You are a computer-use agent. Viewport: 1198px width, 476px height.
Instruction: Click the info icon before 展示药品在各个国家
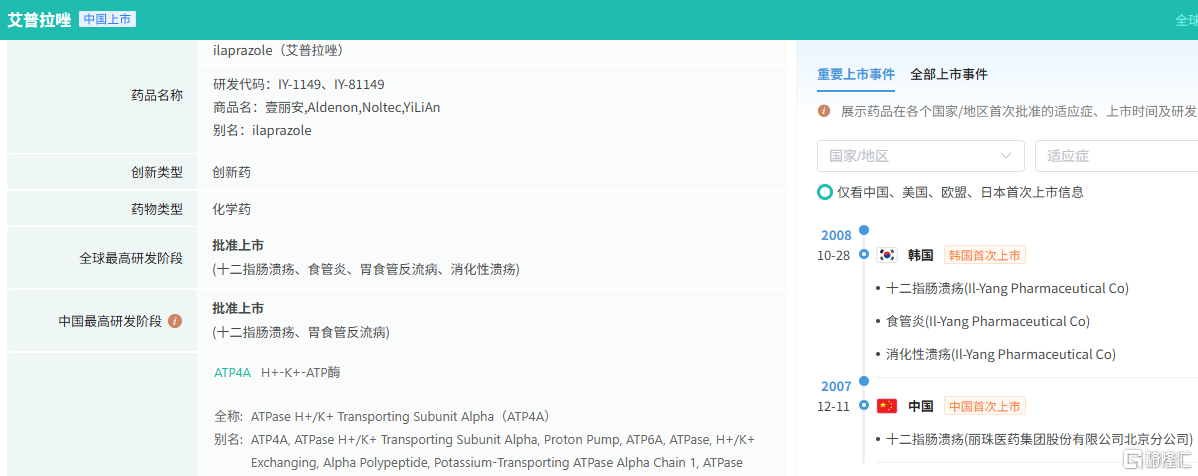(824, 111)
